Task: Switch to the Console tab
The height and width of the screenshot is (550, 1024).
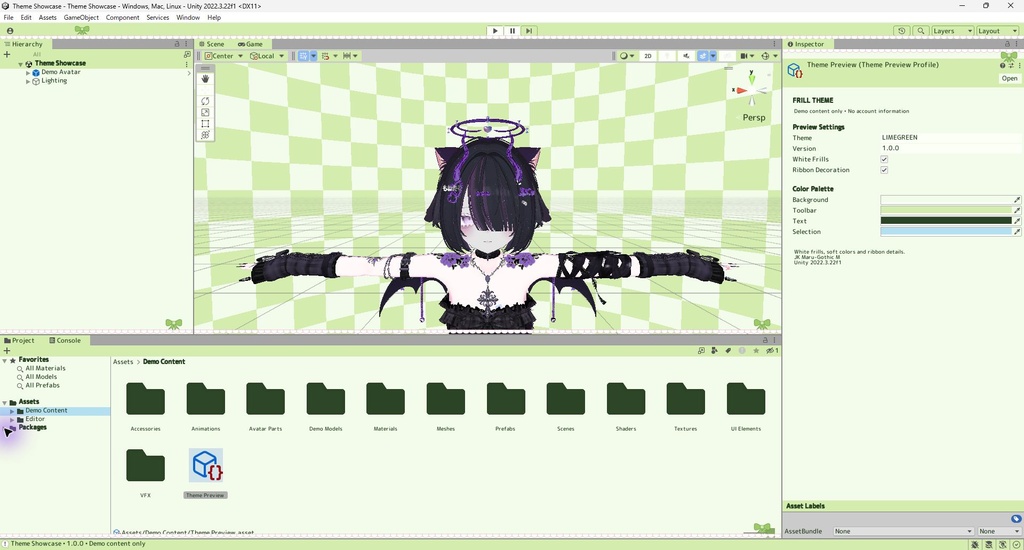Action: [x=65, y=340]
